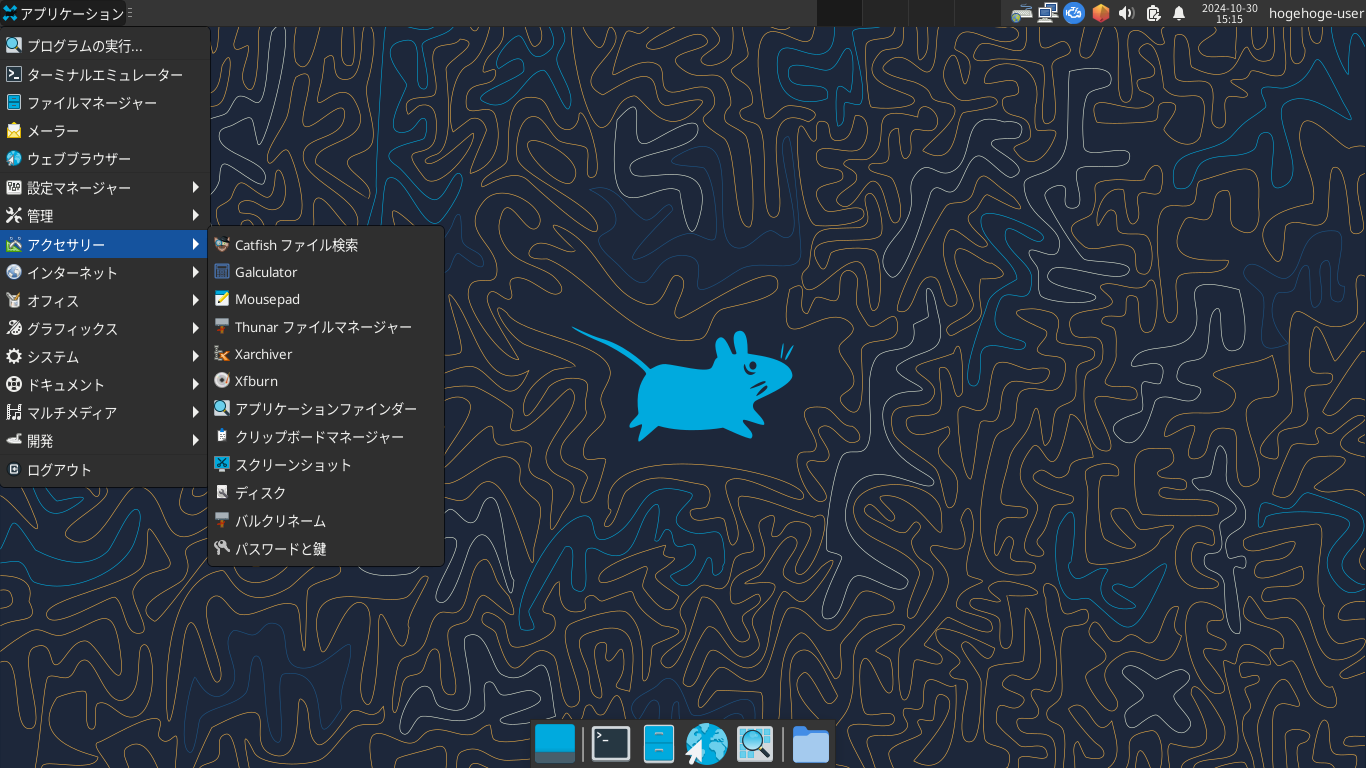The image size is (1366, 768).
Task: Expand the マルチメディア submenu arrow
Action: (196, 412)
